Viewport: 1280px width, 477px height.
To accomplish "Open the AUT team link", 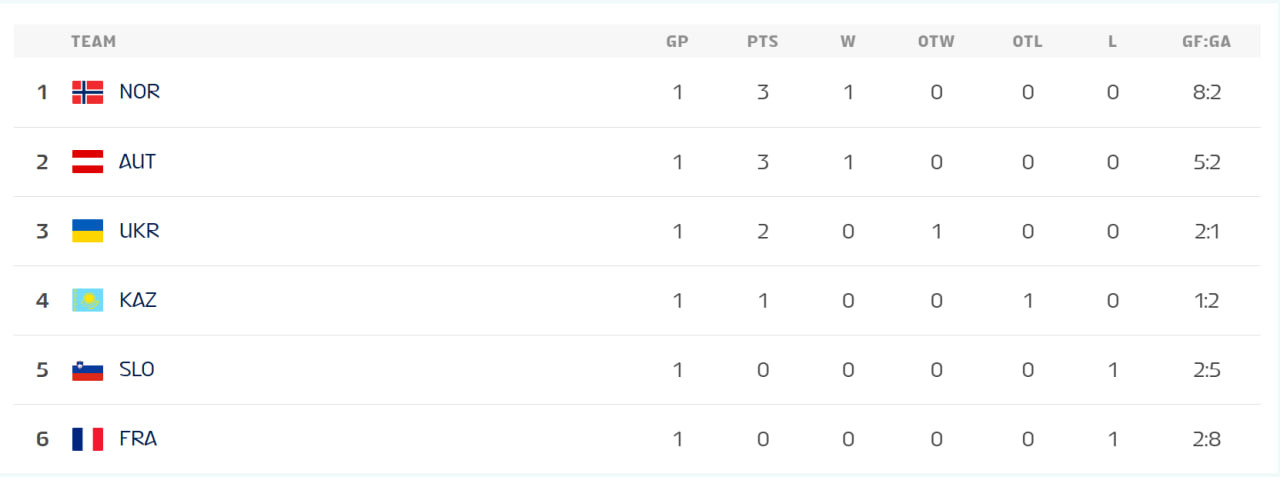I will click(137, 162).
